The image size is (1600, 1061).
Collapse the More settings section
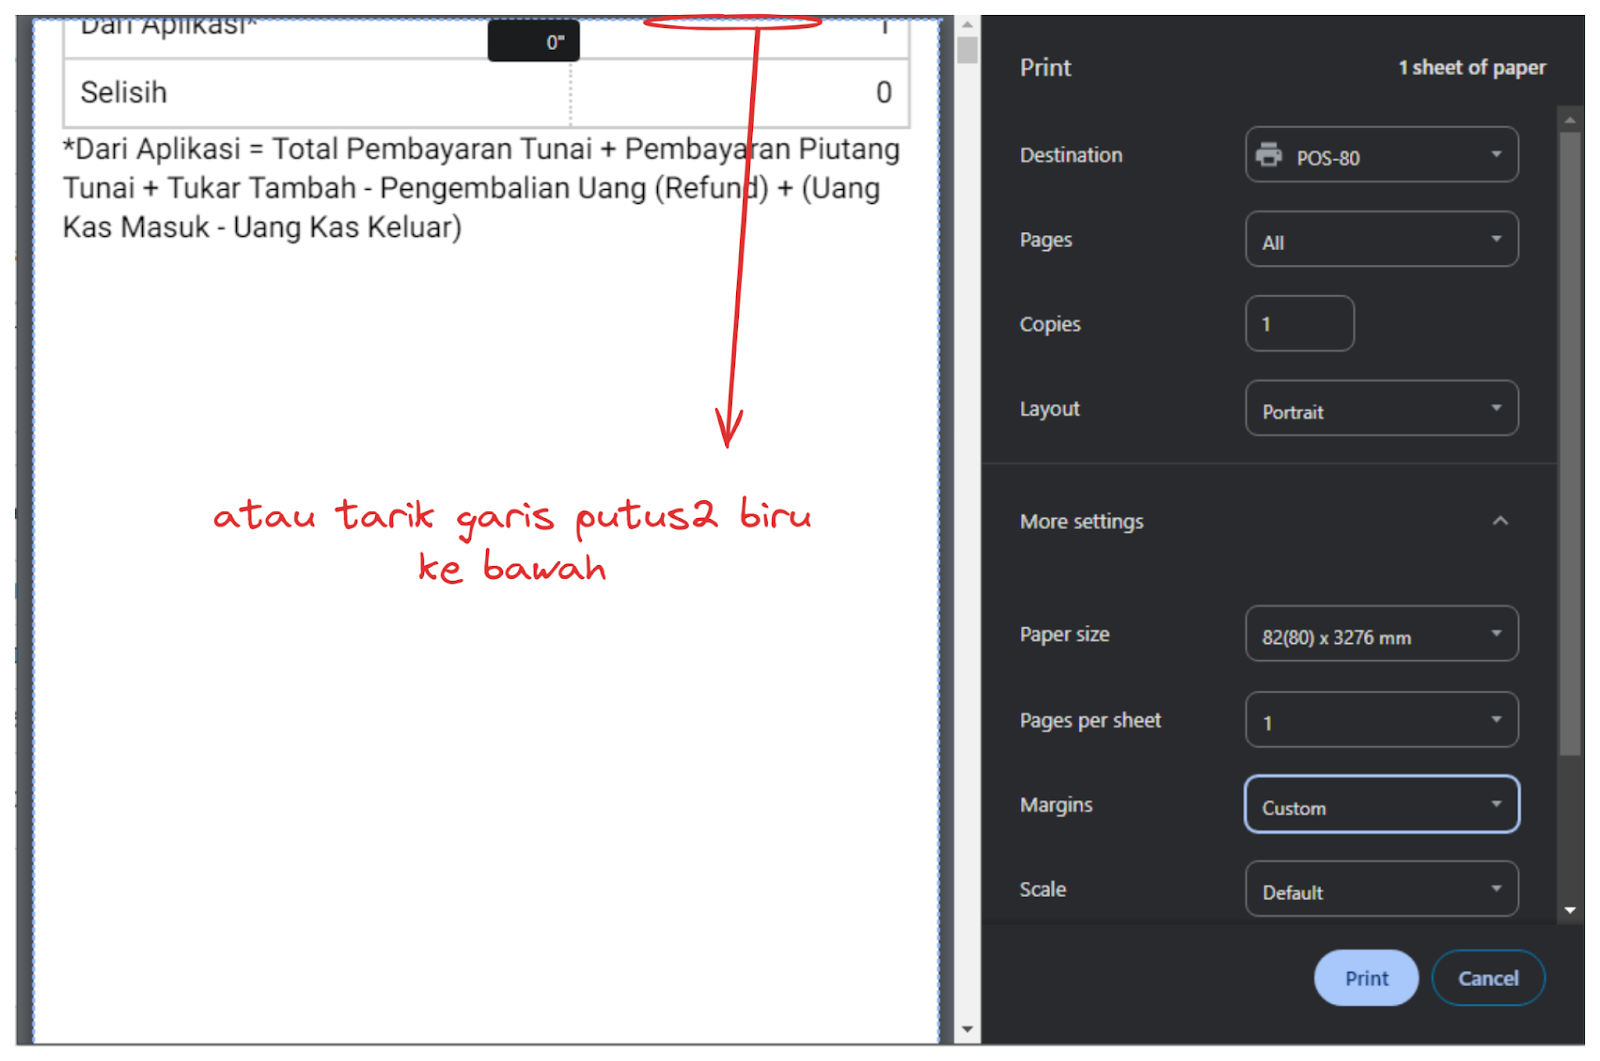(x=1499, y=521)
